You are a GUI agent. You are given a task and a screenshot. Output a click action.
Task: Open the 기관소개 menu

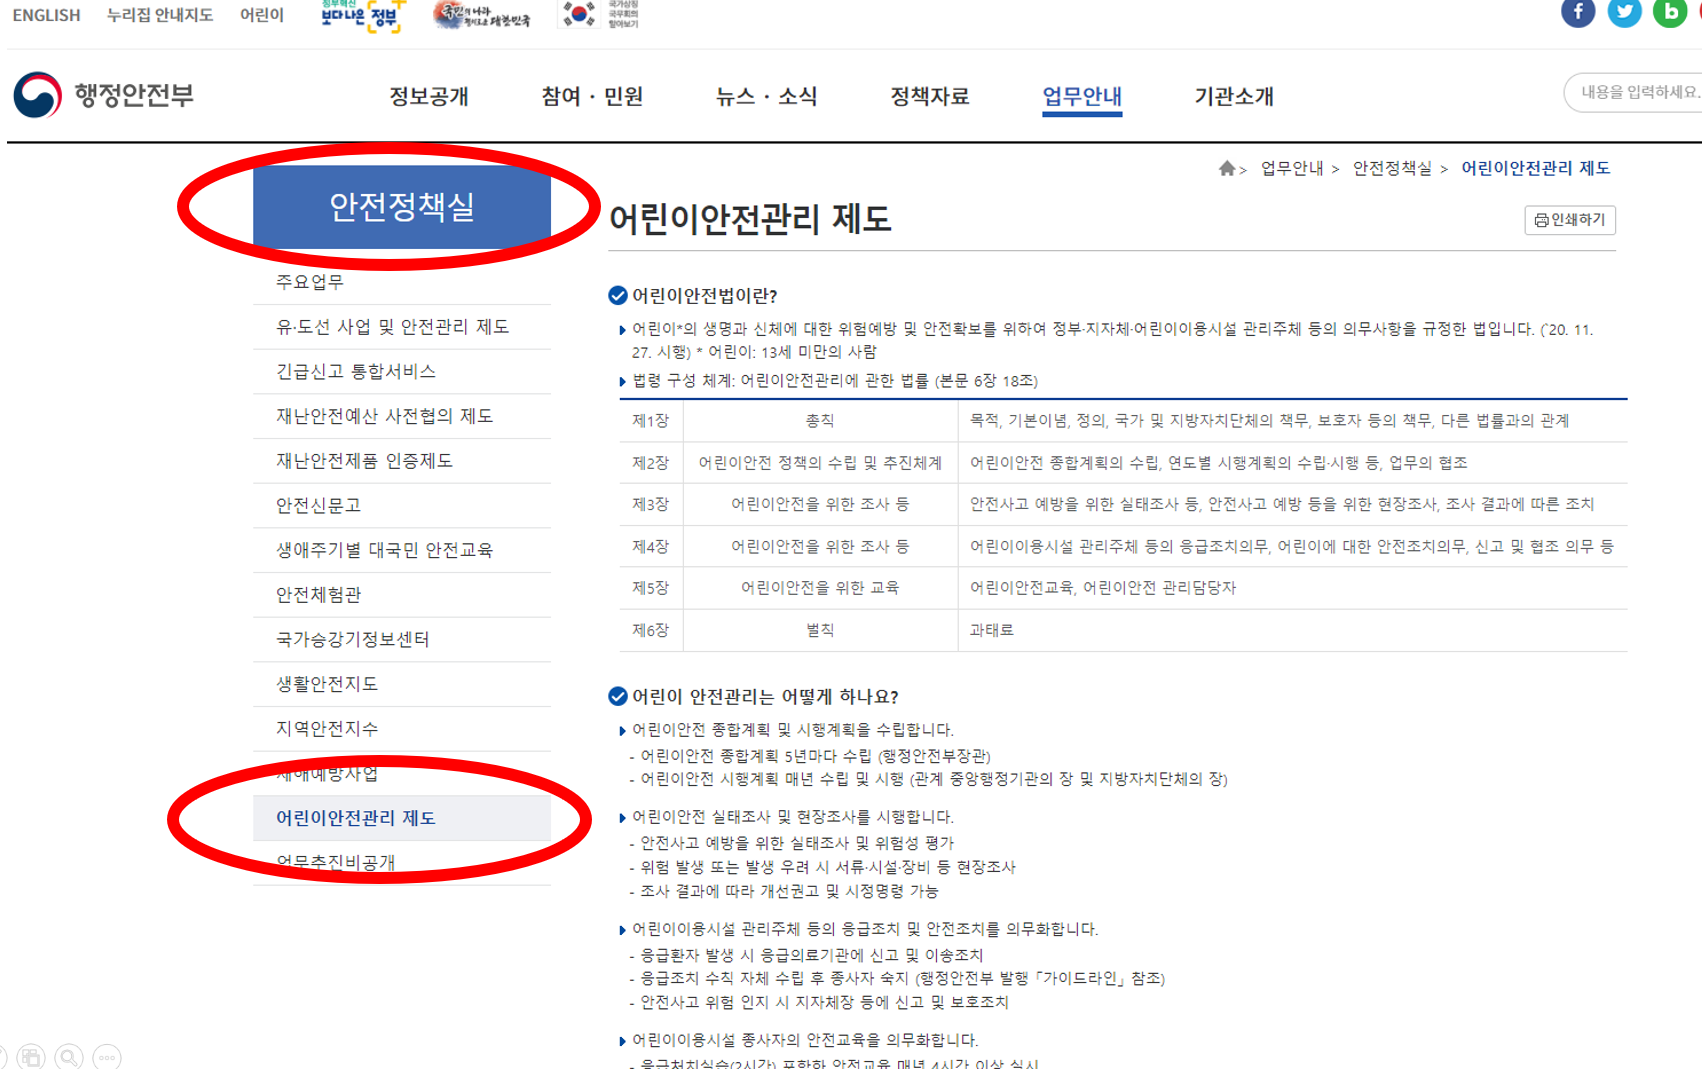[1234, 96]
